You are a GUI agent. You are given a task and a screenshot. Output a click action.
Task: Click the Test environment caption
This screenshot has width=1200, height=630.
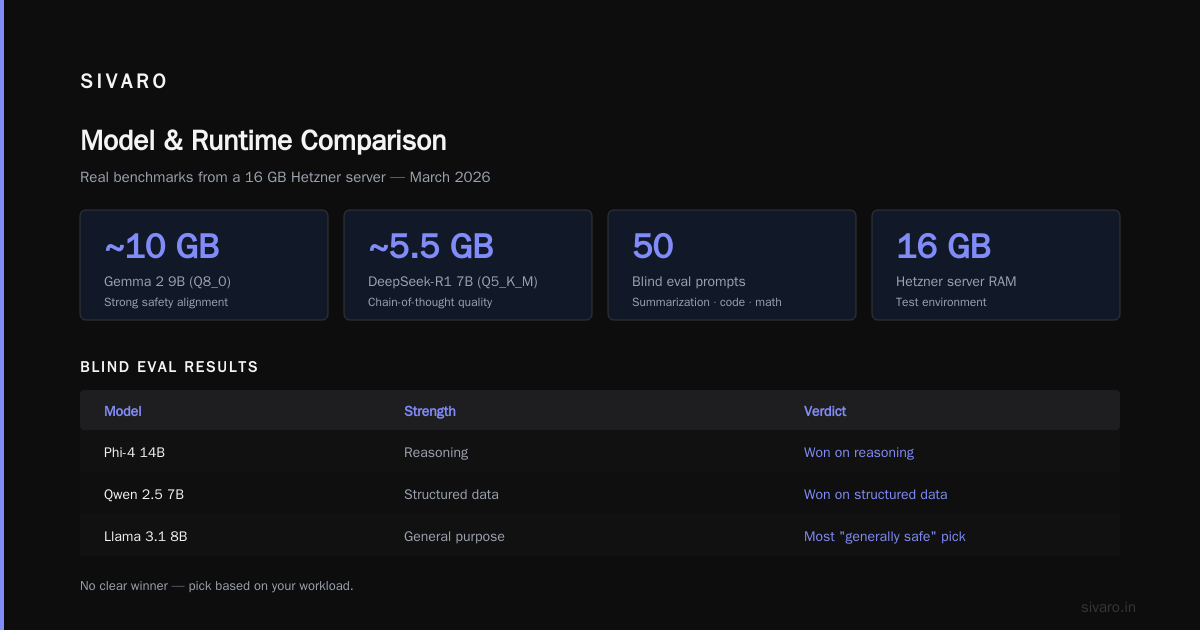pos(941,302)
